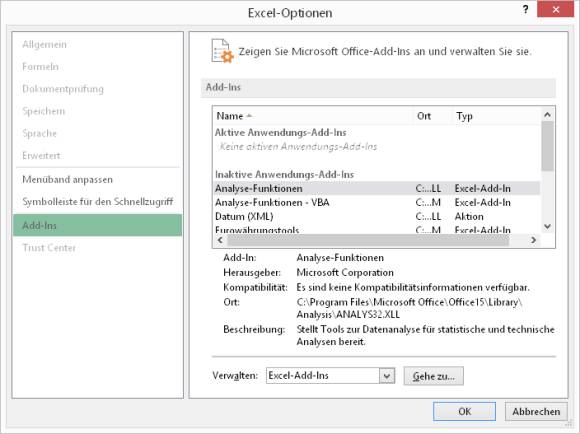This screenshot has height=434, width=580.
Task: Select the Analyse-Funktionen add-in row
Action: click(x=377, y=188)
